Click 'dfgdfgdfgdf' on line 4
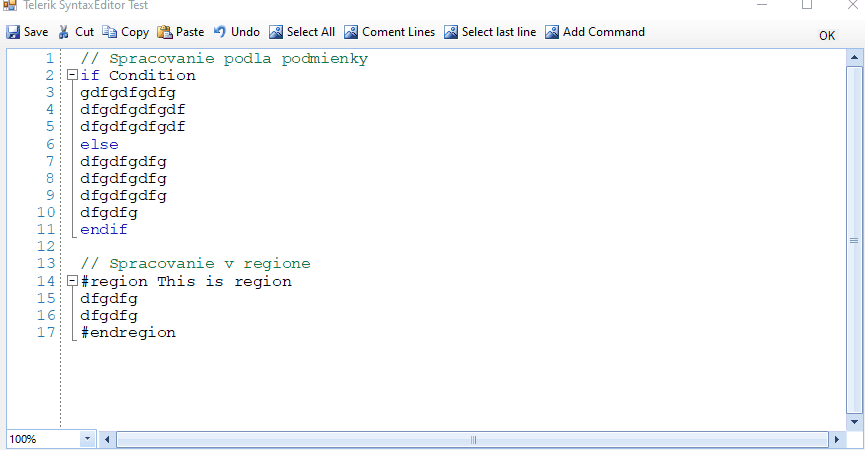The height and width of the screenshot is (450, 865). (x=132, y=110)
